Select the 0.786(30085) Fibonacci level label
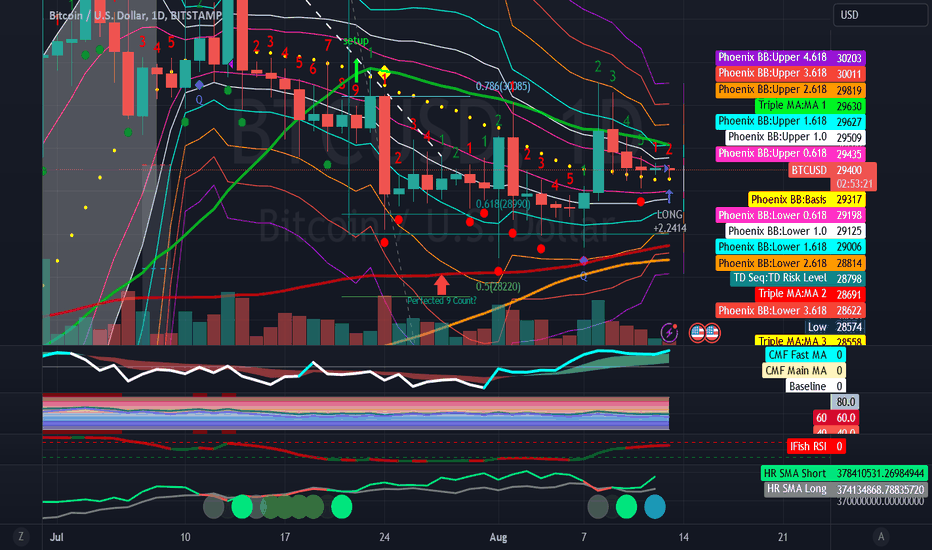The height and width of the screenshot is (550, 932). (503, 86)
